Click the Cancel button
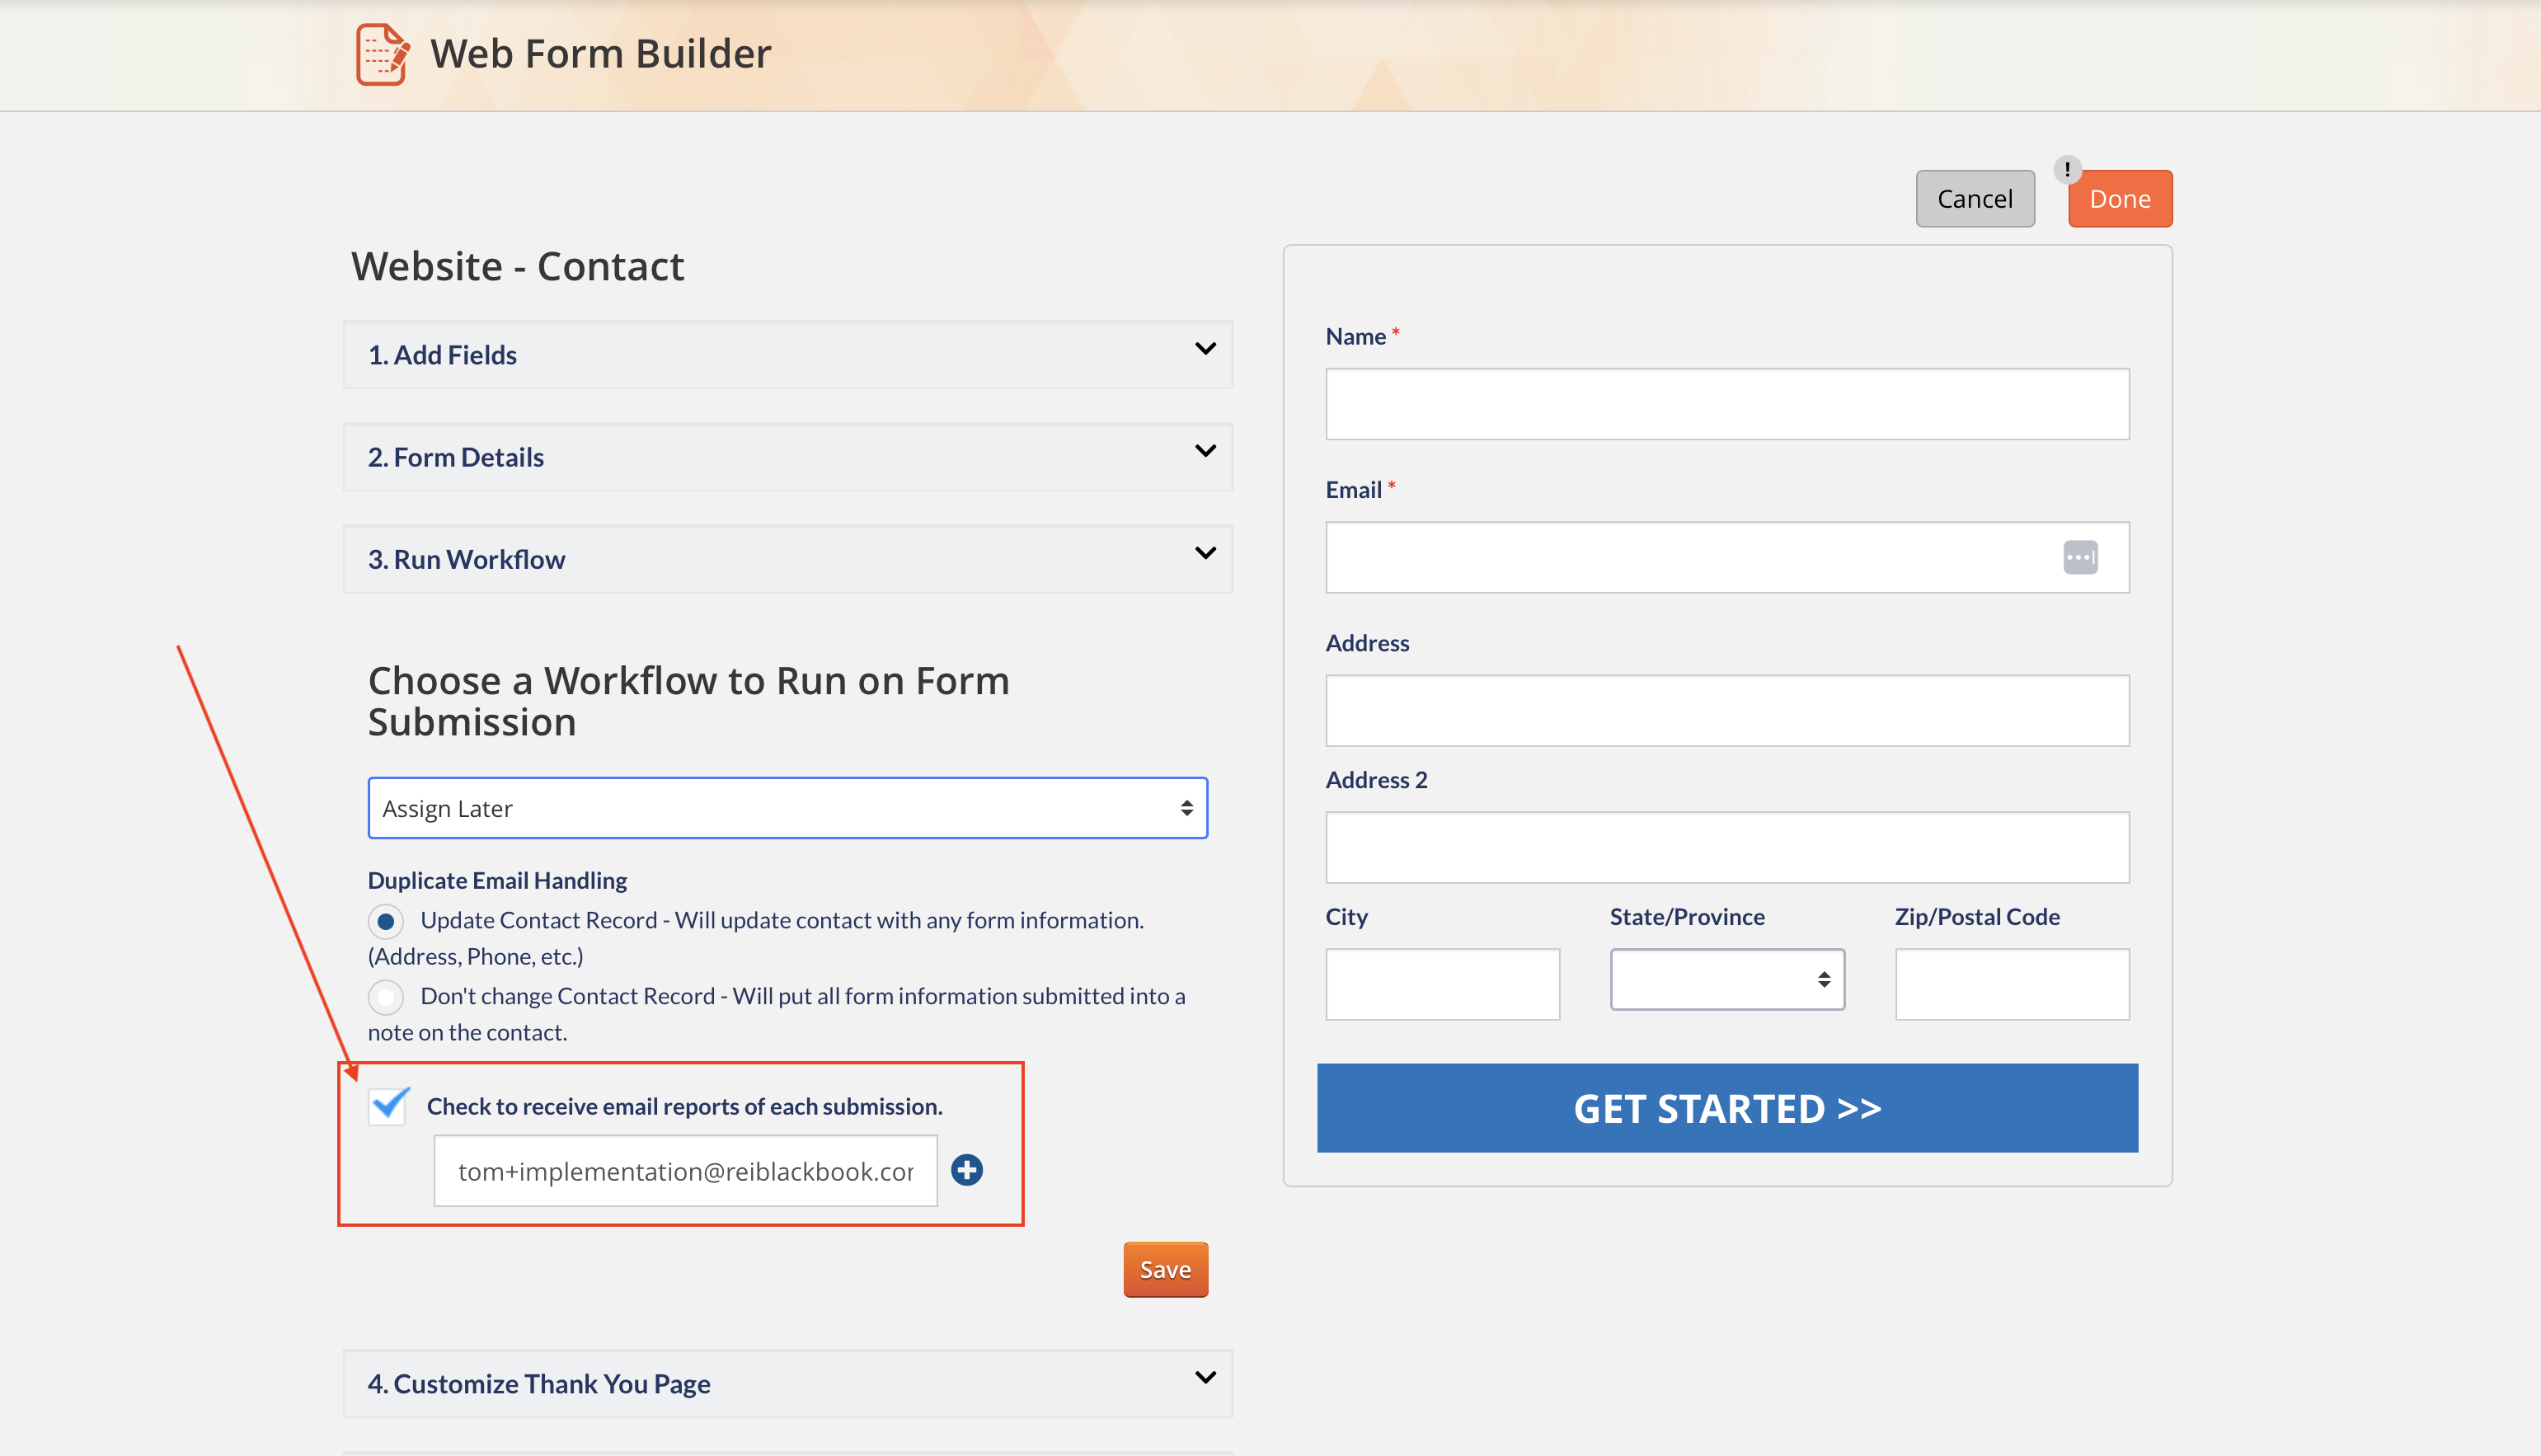The image size is (2541, 1456). [1974, 198]
